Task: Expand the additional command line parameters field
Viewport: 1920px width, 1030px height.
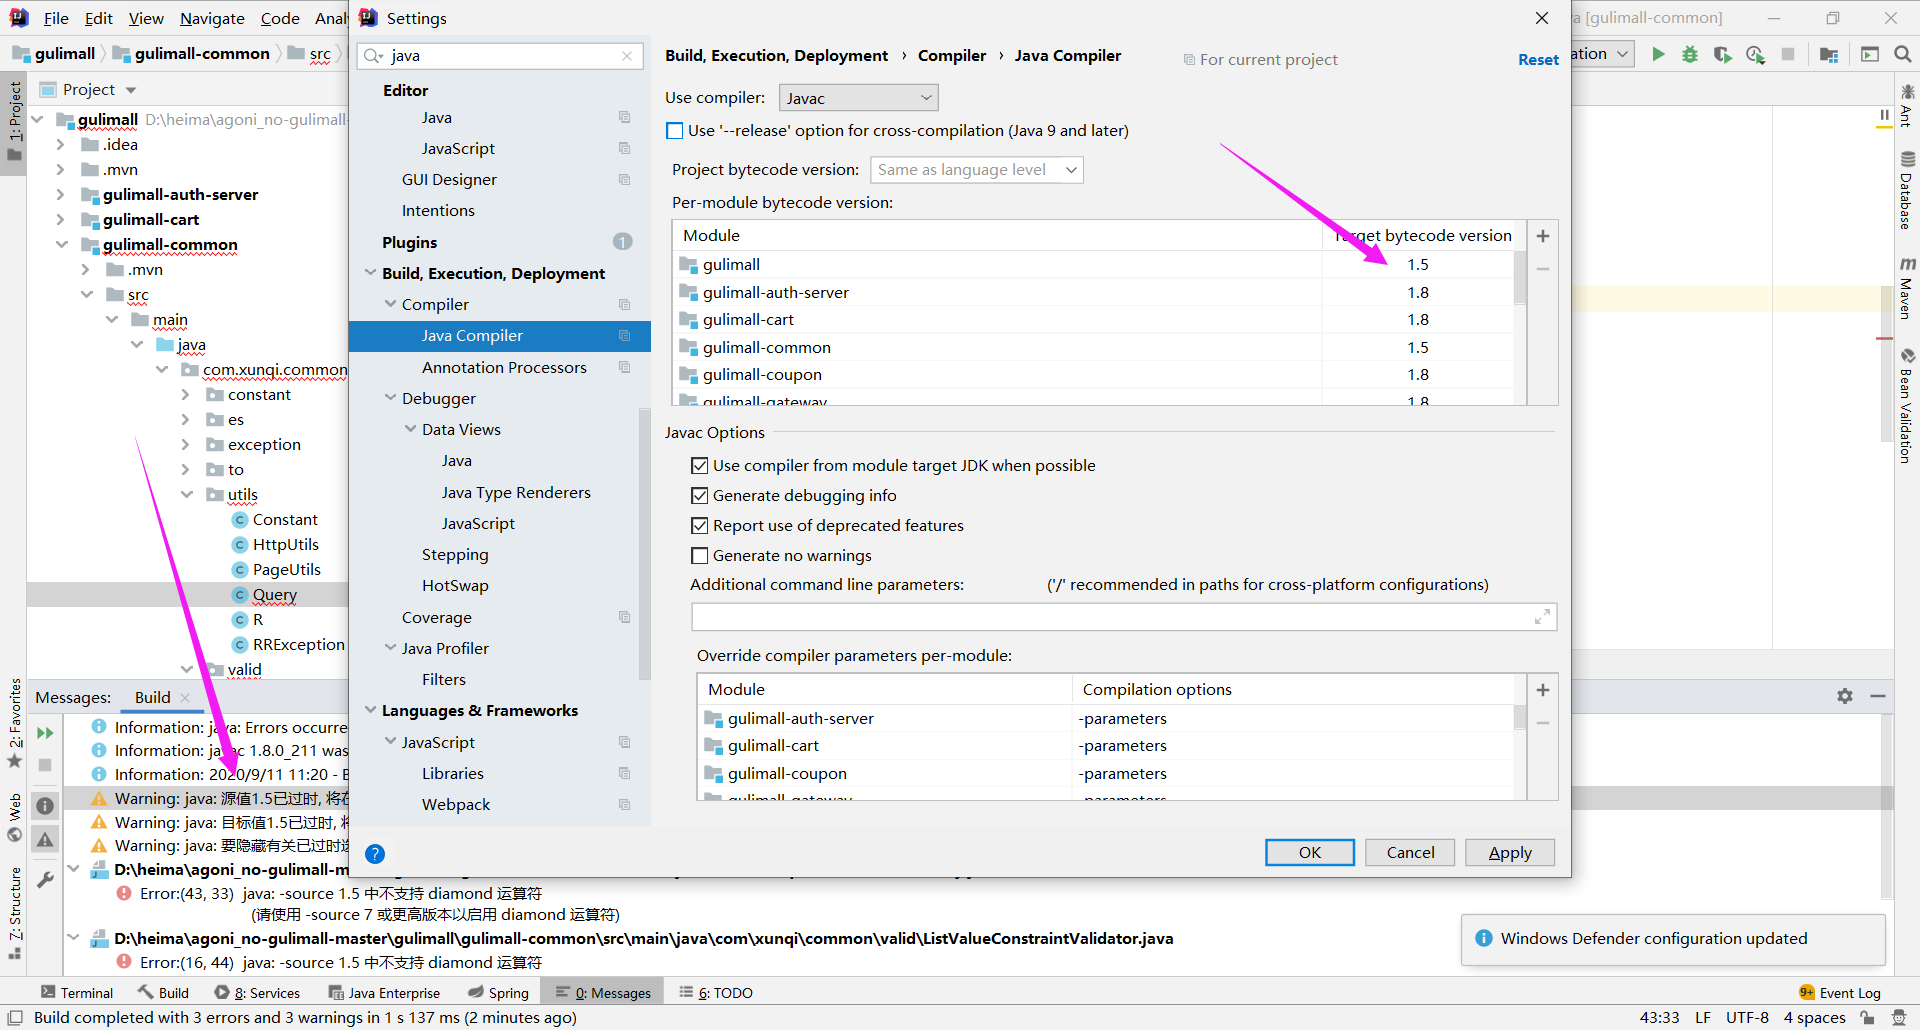Action: [x=1542, y=617]
